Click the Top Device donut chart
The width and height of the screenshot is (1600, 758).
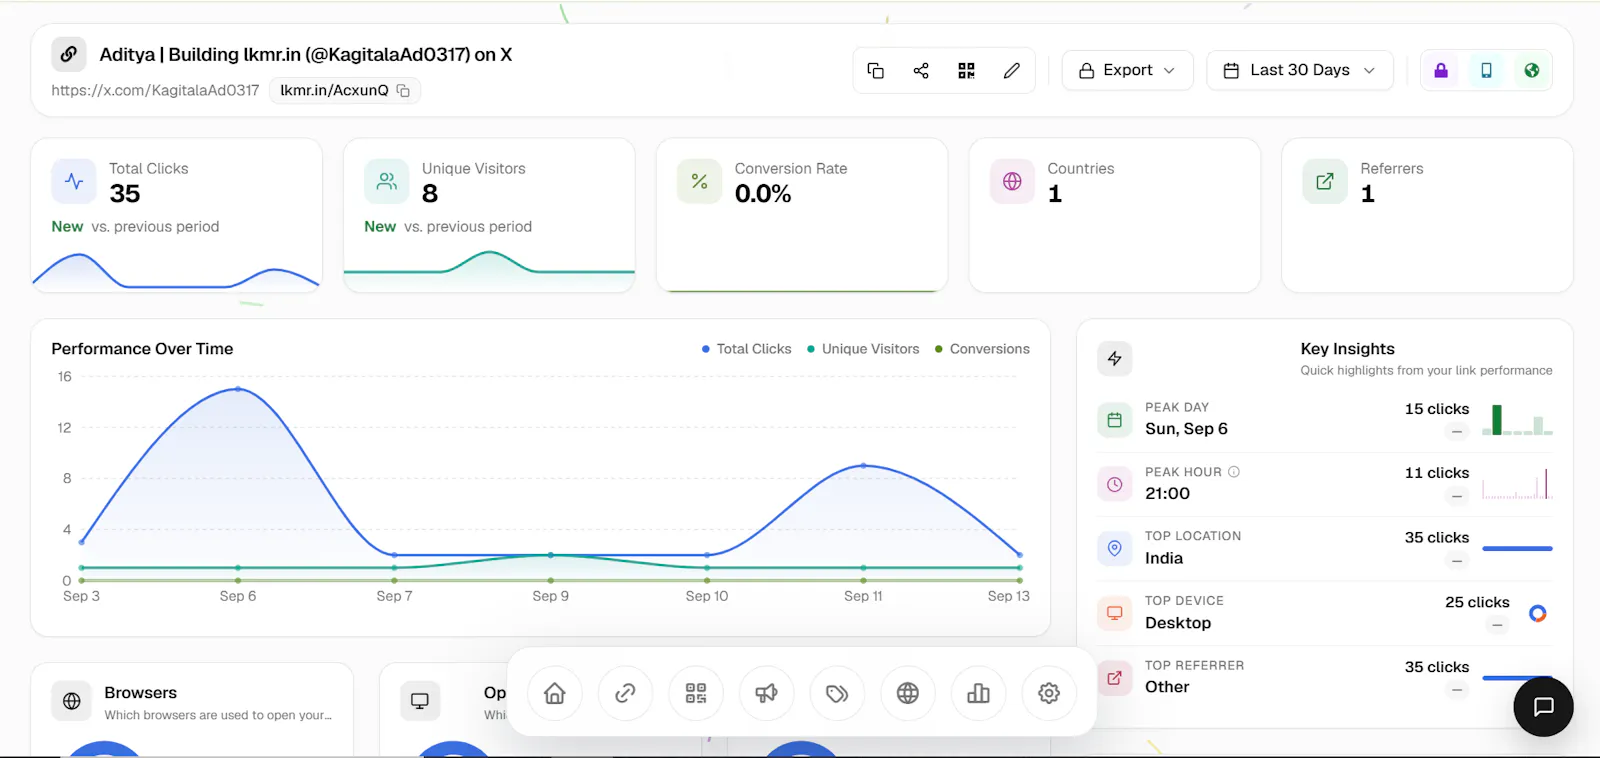[x=1538, y=613]
